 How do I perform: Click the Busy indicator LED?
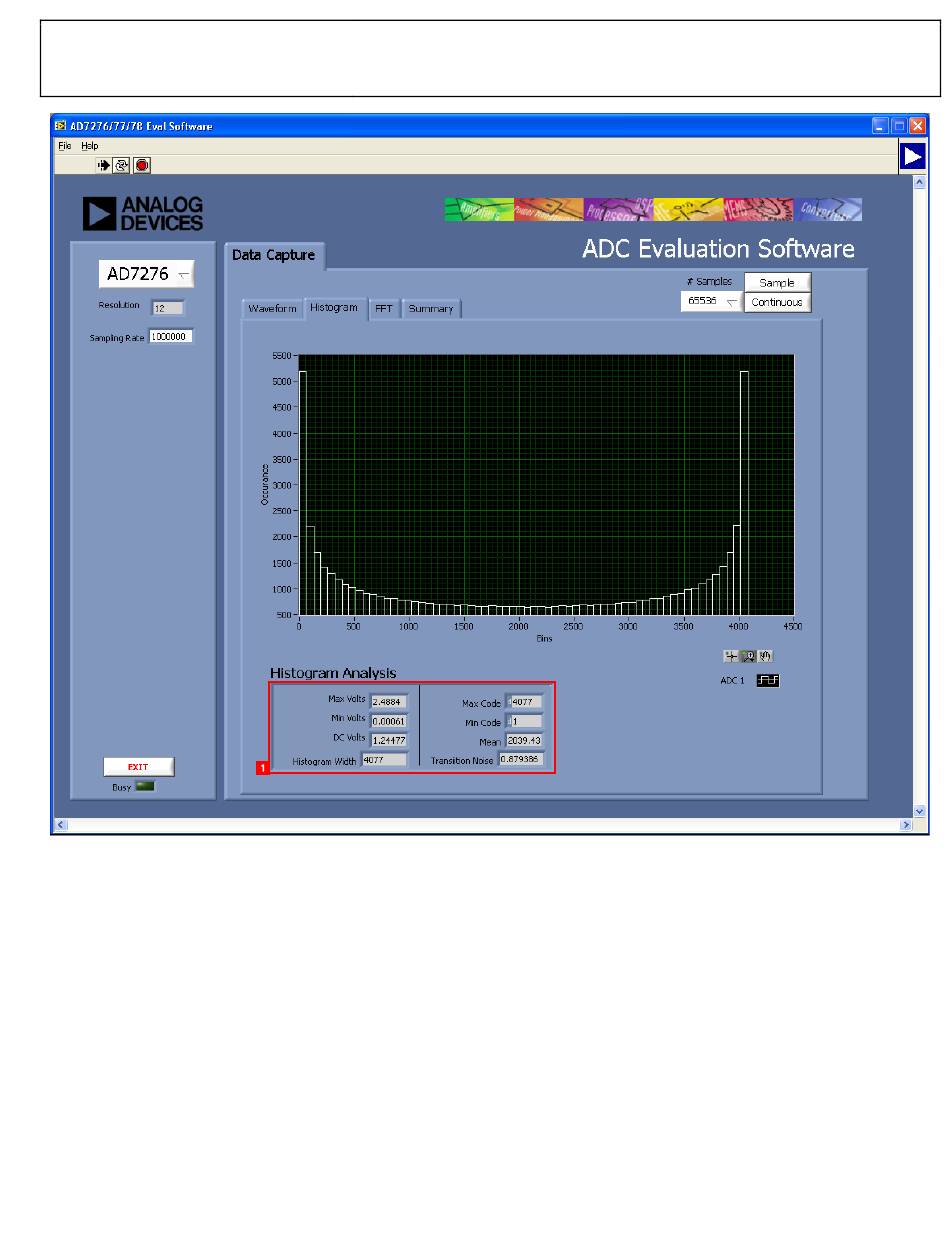(146, 787)
